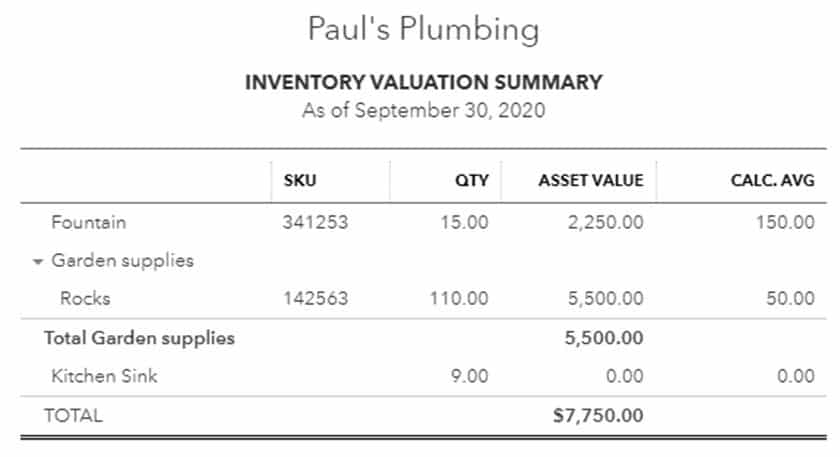The height and width of the screenshot is (457, 840).
Task: Click the Rocks quantity 110.00
Action: coord(459,298)
